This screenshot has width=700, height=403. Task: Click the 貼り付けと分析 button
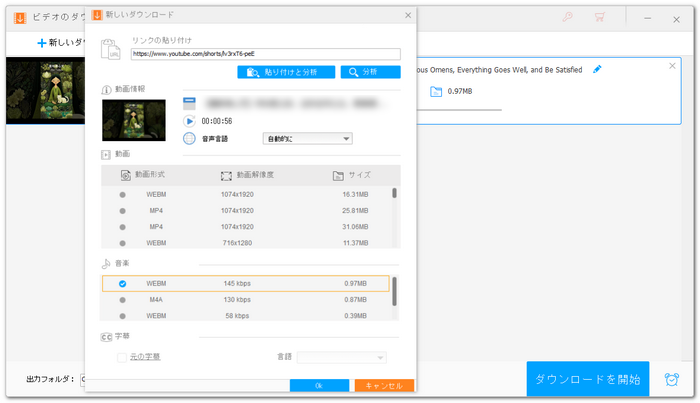[x=285, y=72]
